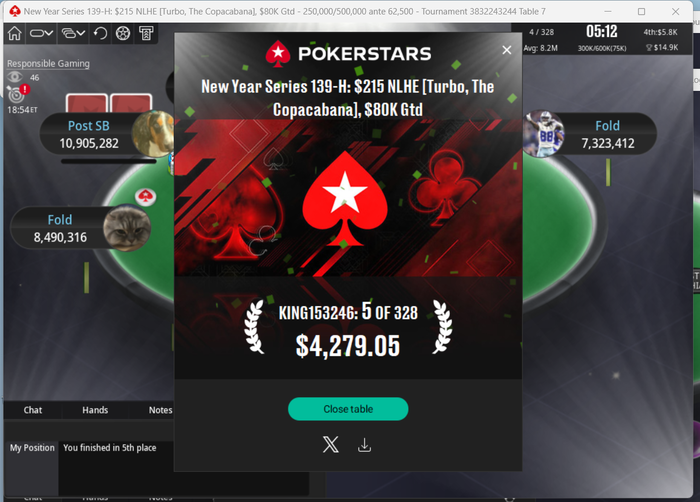700x502 pixels.
Task: Click the cat avatar player seat
Action: click(127, 228)
